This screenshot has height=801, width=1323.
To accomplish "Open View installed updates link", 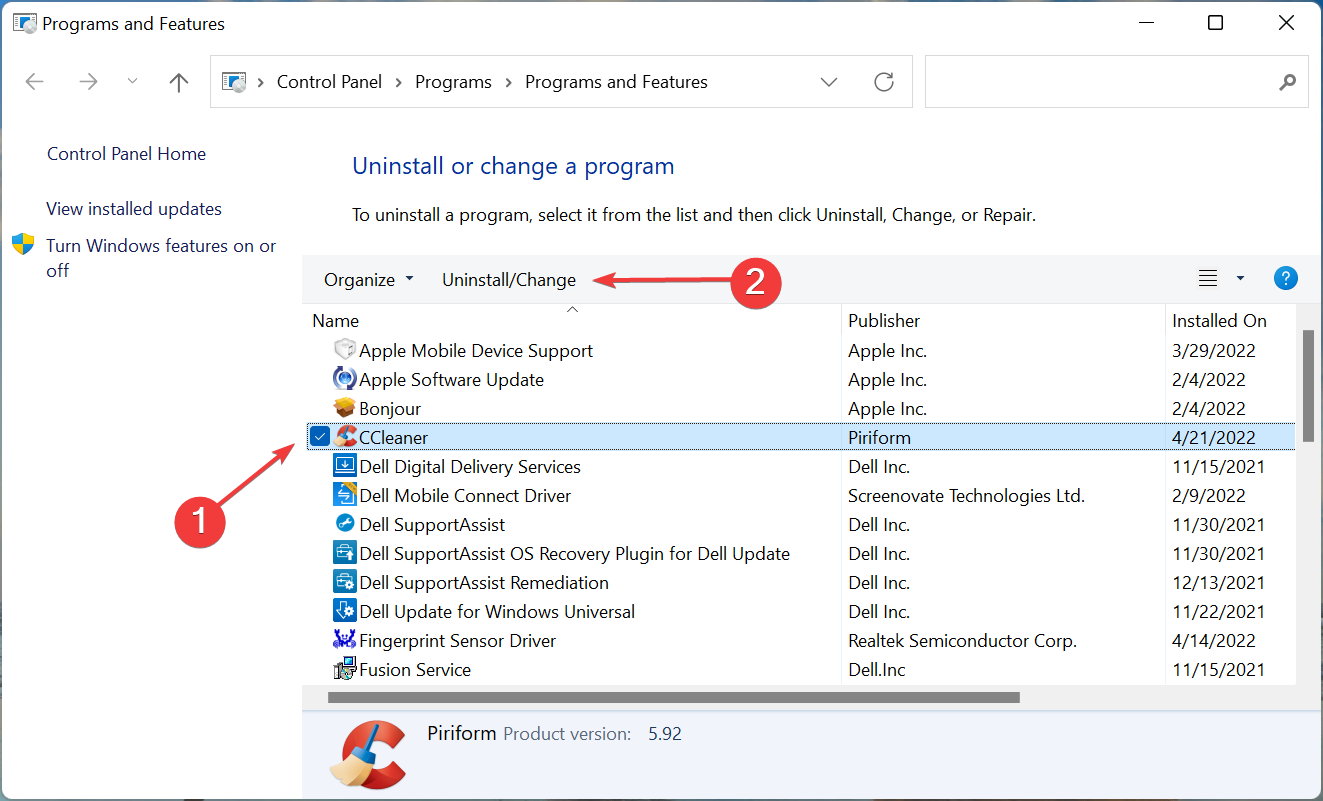I will coord(134,209).
